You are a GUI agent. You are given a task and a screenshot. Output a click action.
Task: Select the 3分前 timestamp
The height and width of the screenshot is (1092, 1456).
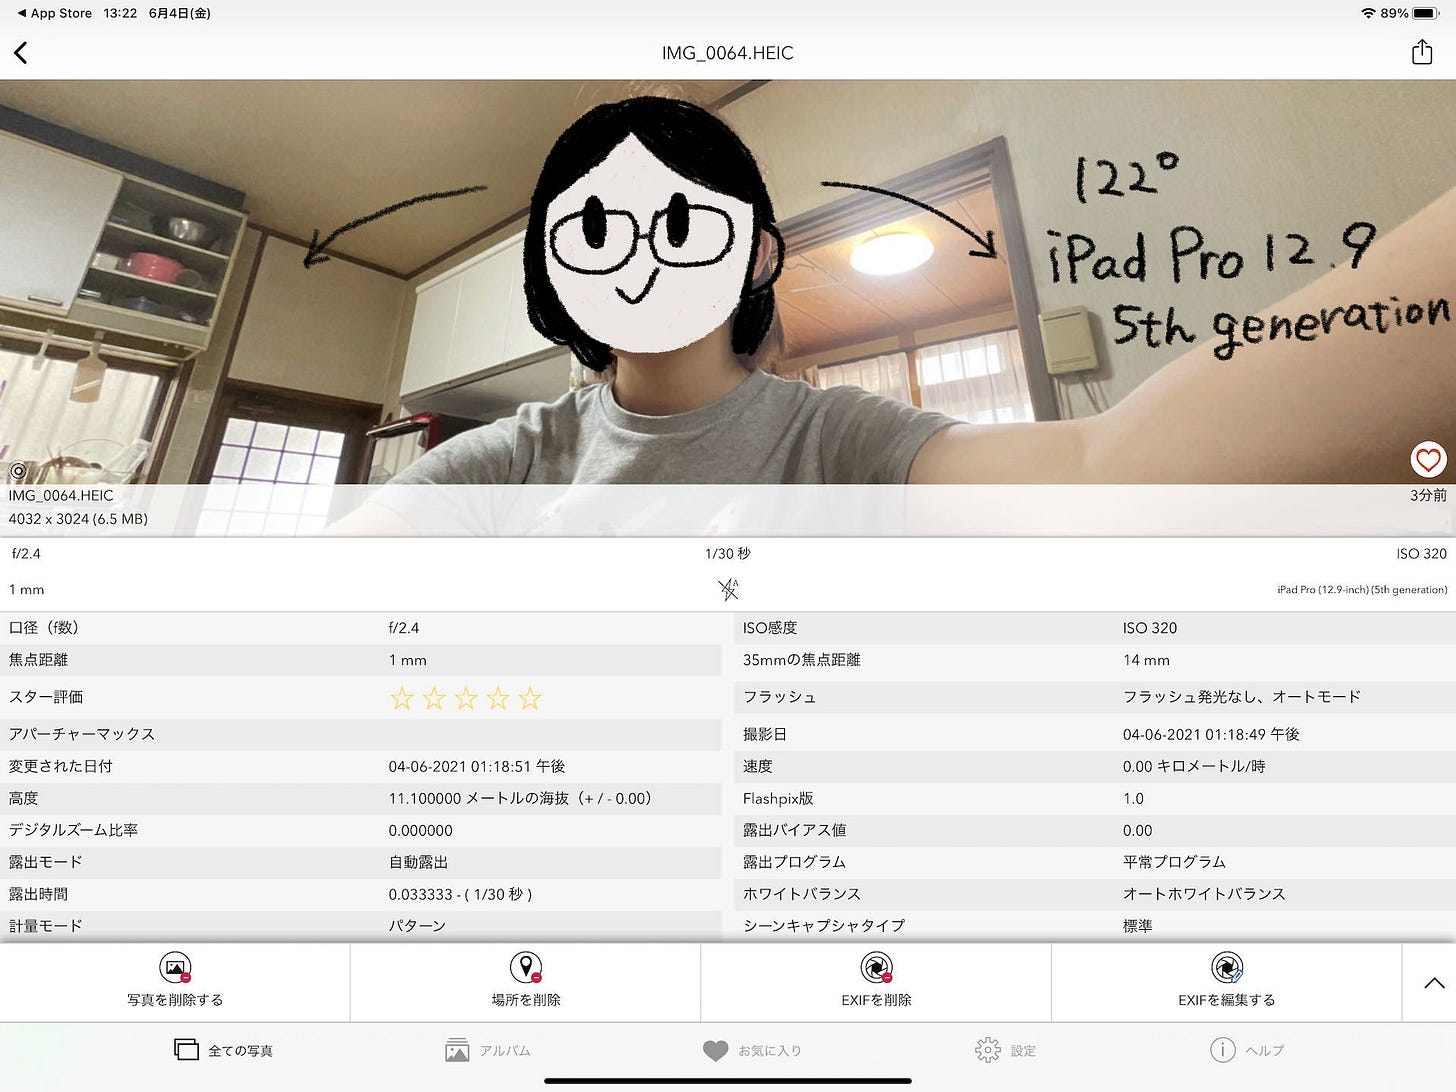click(x=1428, y=495)
